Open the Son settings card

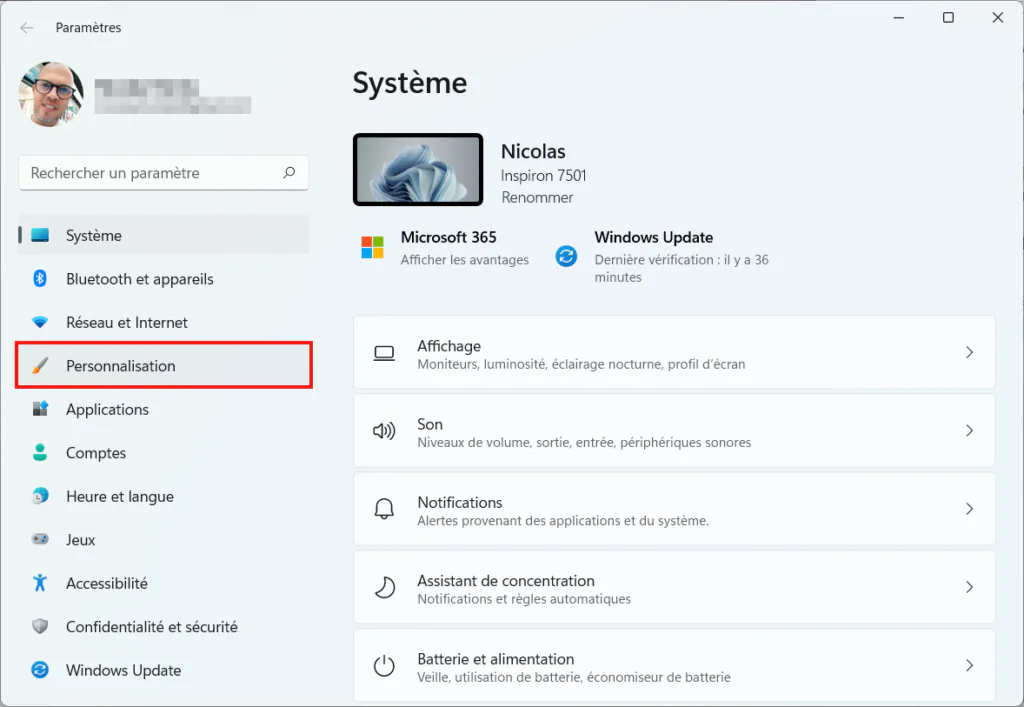tap(674, 431)
